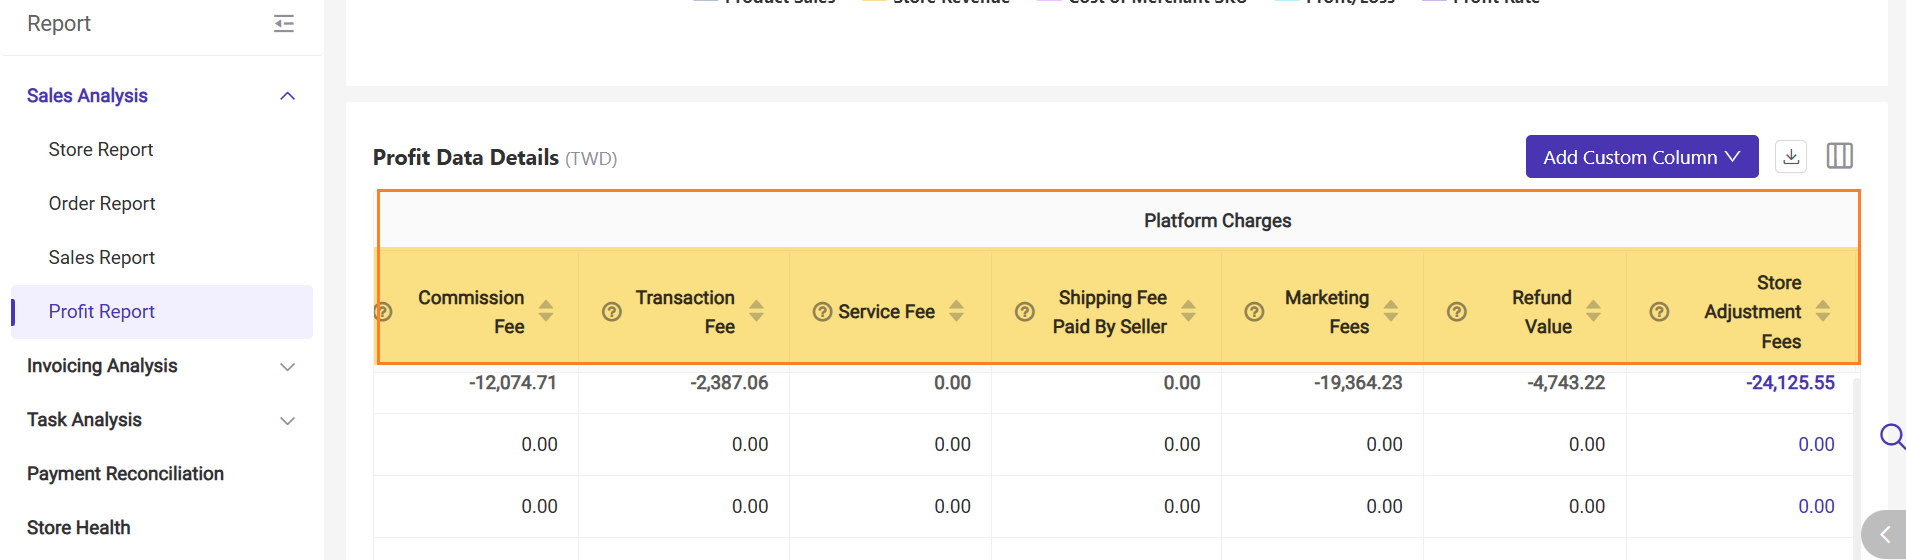Open the column settings icon
The width and height of the screenshot is (1906, 560).
point(1839,156)
